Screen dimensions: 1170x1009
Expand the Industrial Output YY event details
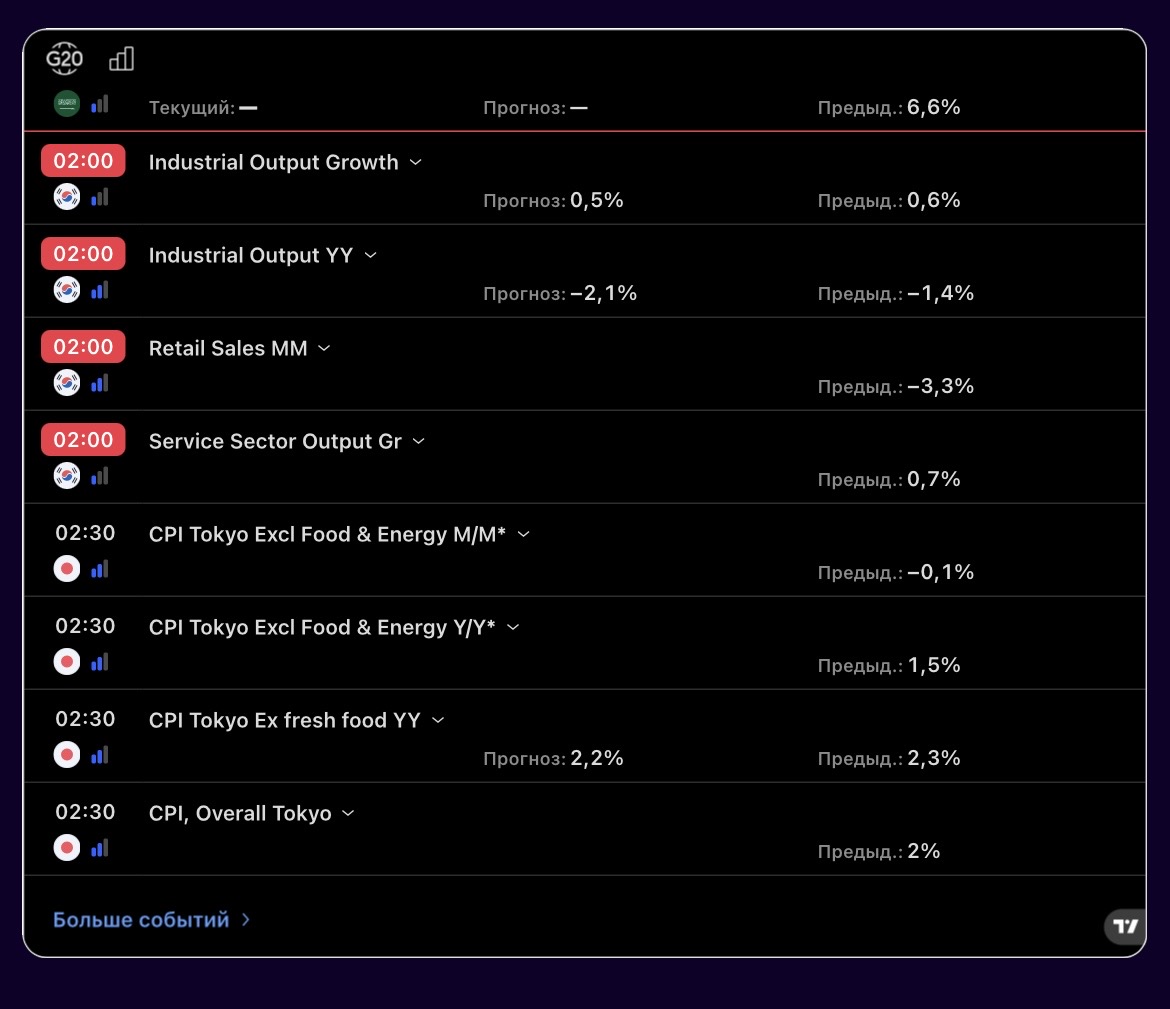click(x=371, y=255)
